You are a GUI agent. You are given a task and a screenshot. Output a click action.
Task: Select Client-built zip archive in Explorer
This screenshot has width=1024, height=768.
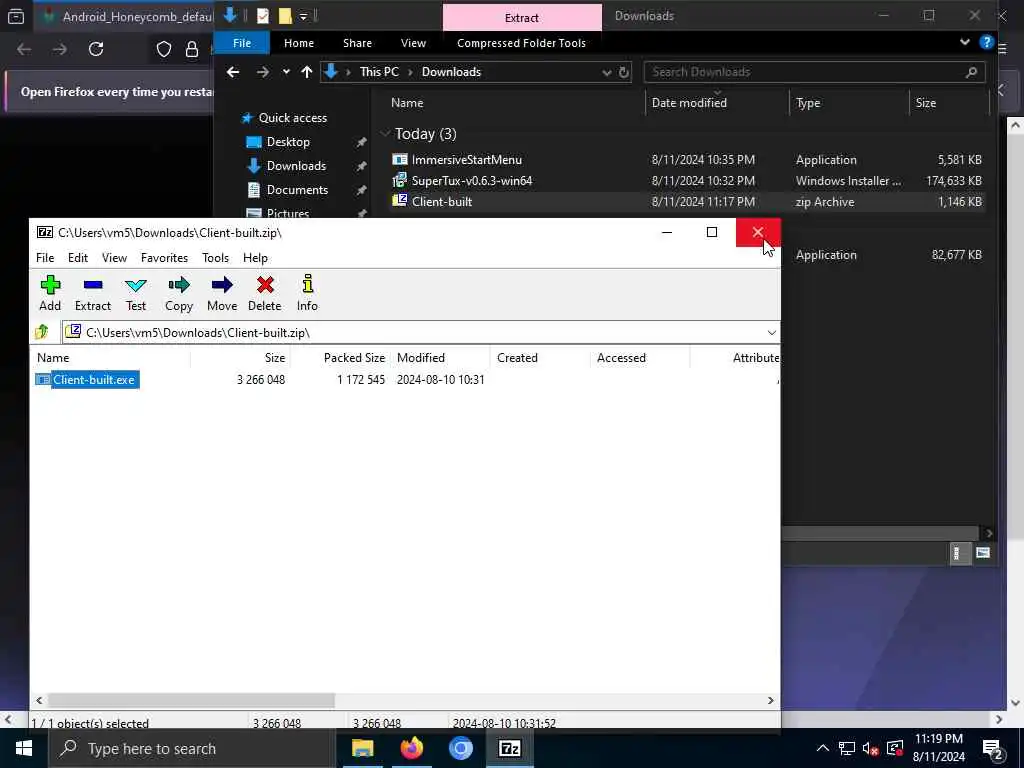pos(441,202)
